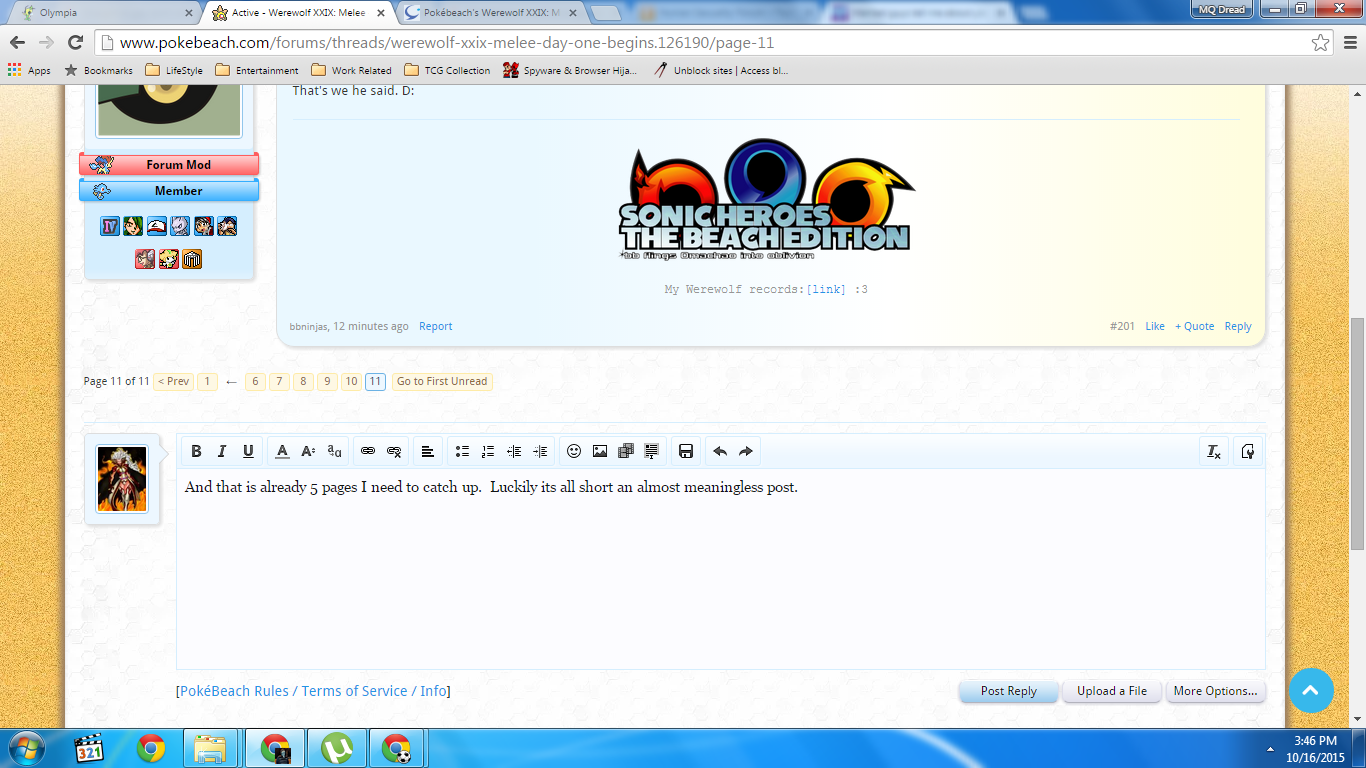Toggle bold formatting in the reply editor

[x=196, y=452]
